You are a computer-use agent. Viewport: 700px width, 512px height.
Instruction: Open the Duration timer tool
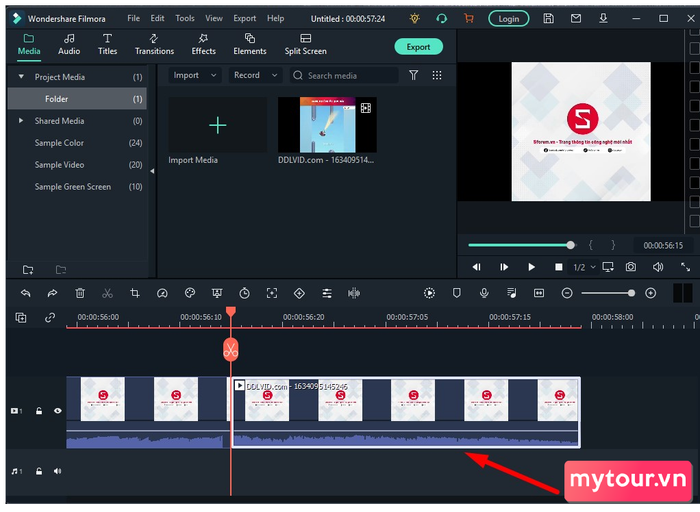244,293
